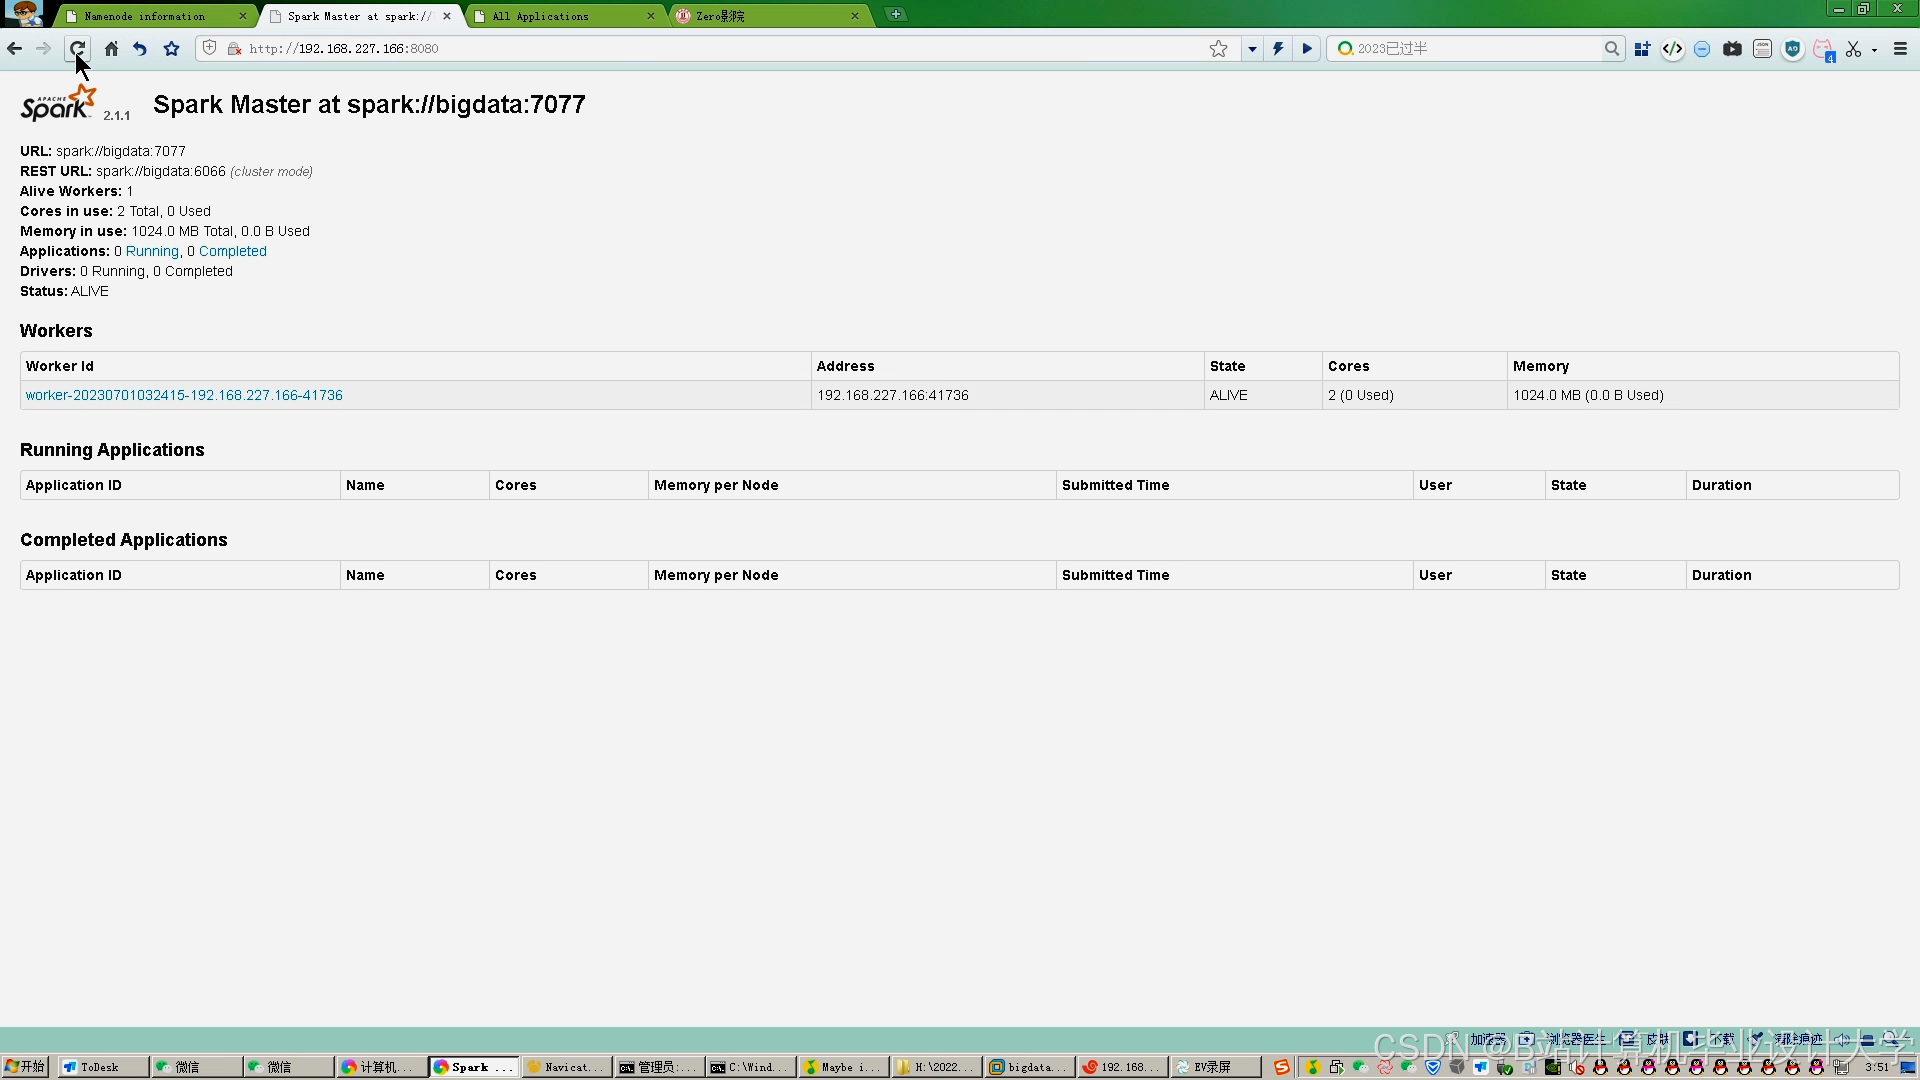Open the scissors screenshot tool
Image resolution: width=1920 pixels, height=1080 pixels.
tap(1853, 49)
